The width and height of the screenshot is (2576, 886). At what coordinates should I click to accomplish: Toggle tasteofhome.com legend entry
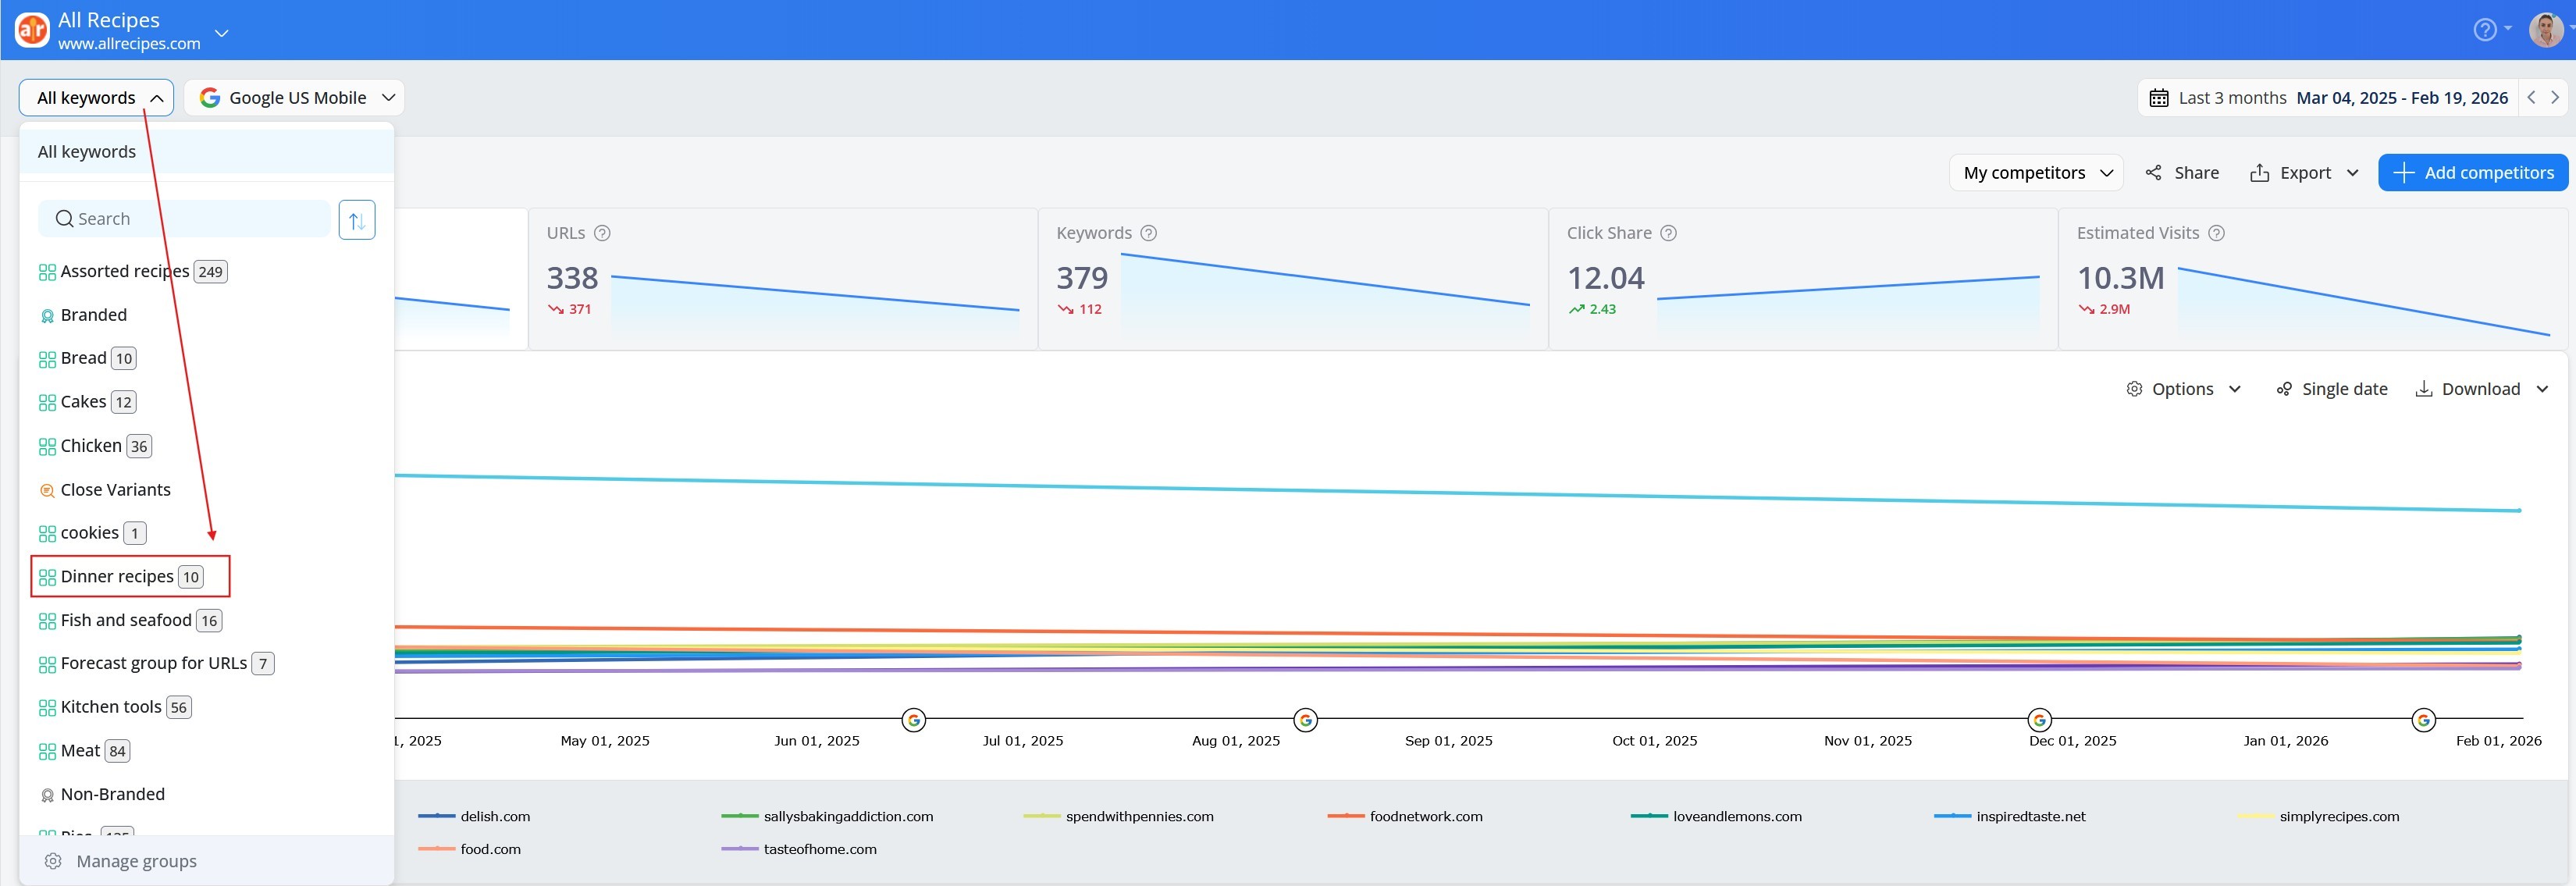799,850
